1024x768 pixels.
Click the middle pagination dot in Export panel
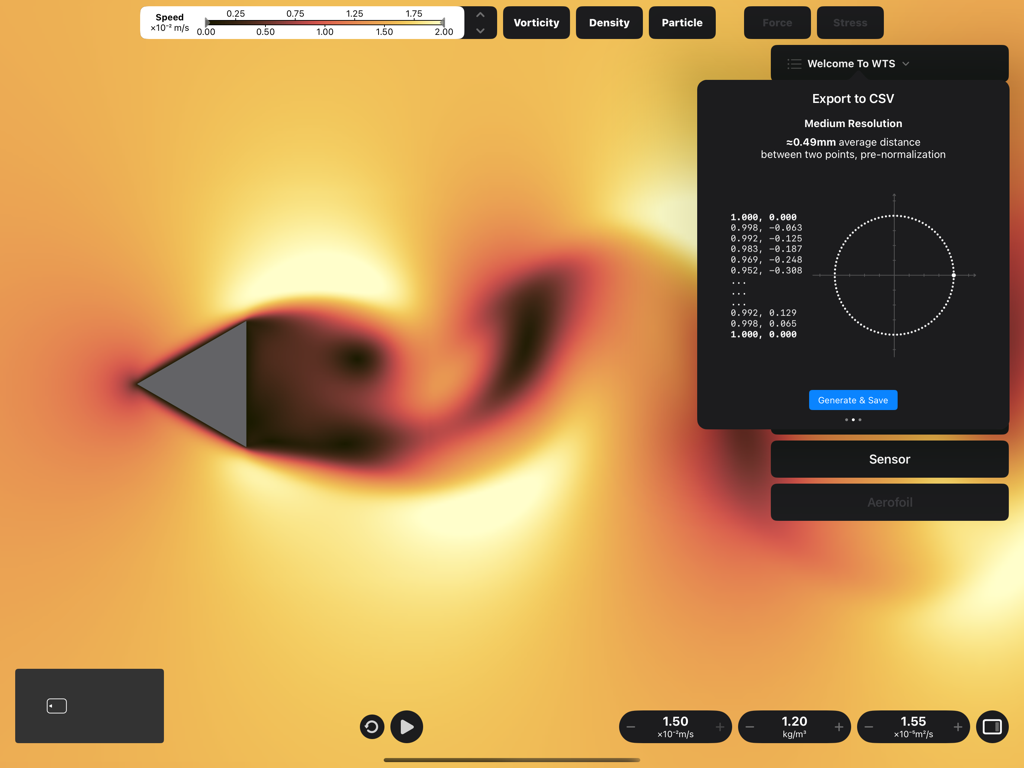coord(853,420)
